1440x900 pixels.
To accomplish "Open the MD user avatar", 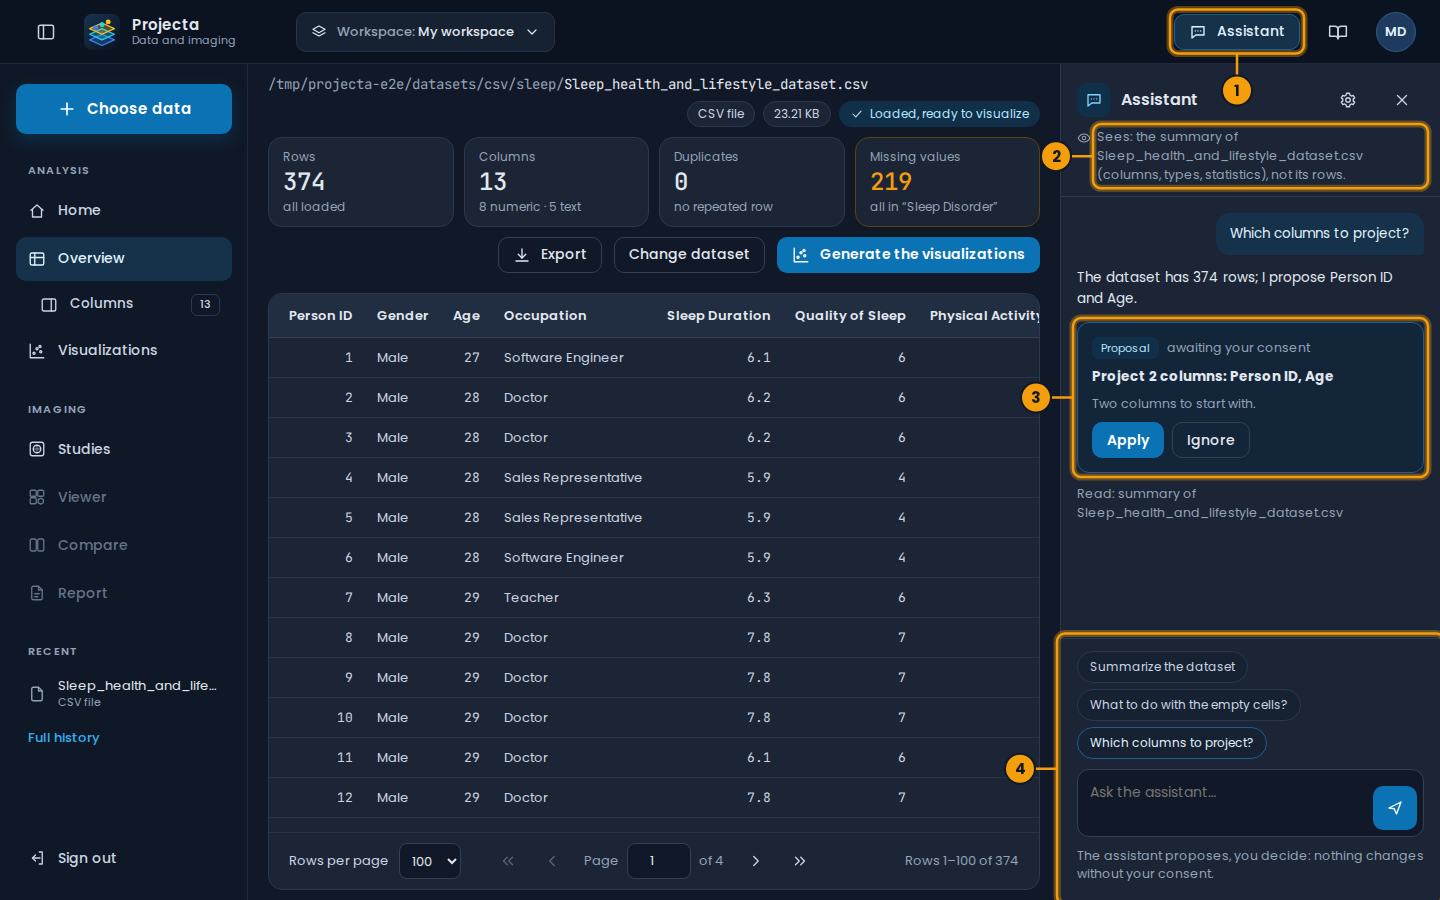I will (1396, 32).
